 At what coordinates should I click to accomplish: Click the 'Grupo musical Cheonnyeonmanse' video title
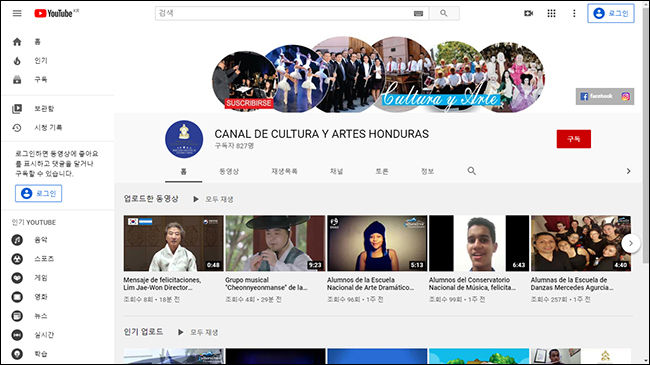click(x=266, y=284)
